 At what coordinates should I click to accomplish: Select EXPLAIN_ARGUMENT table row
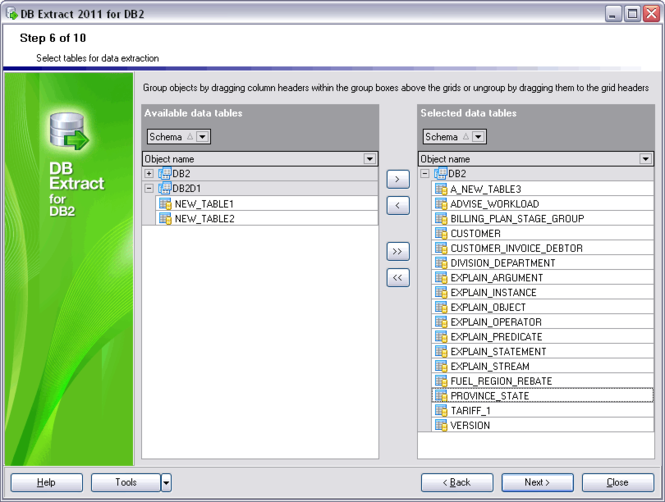point(543,278)
